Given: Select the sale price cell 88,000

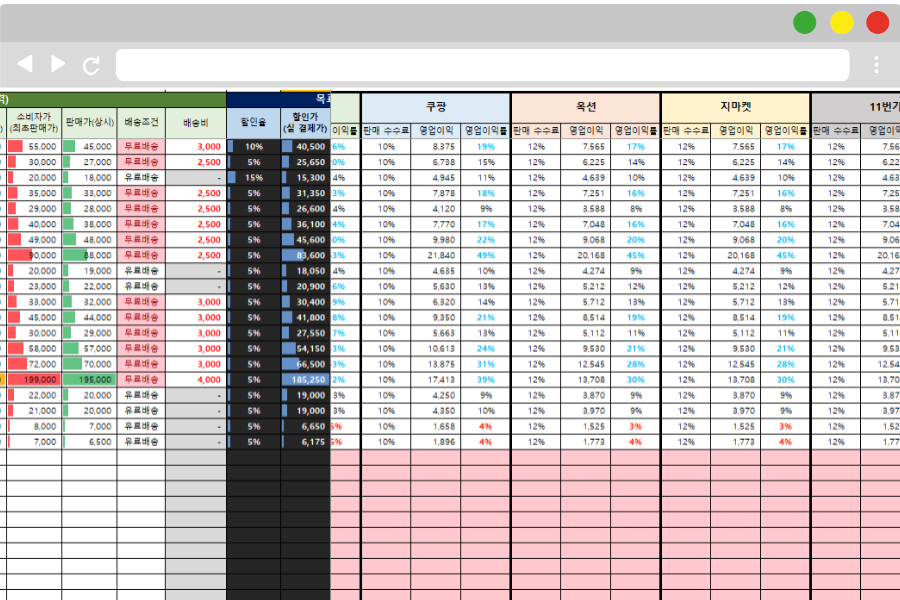Looking at the screenshot, I should point(90,255).
